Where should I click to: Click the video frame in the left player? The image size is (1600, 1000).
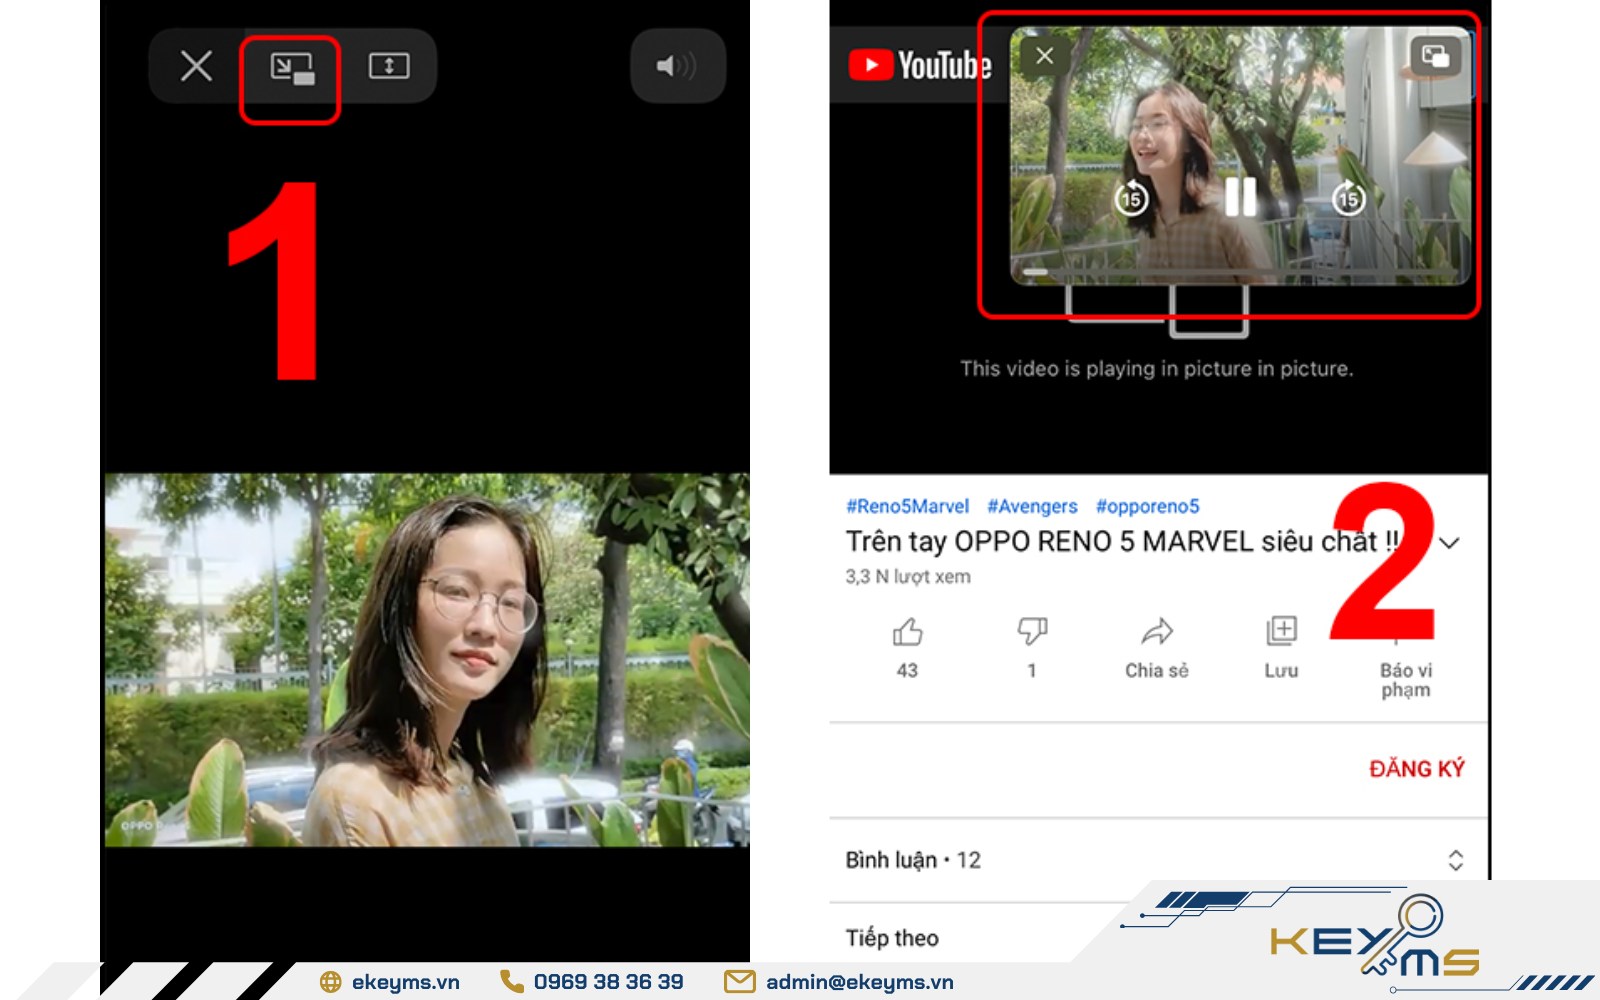click(427, 660)
